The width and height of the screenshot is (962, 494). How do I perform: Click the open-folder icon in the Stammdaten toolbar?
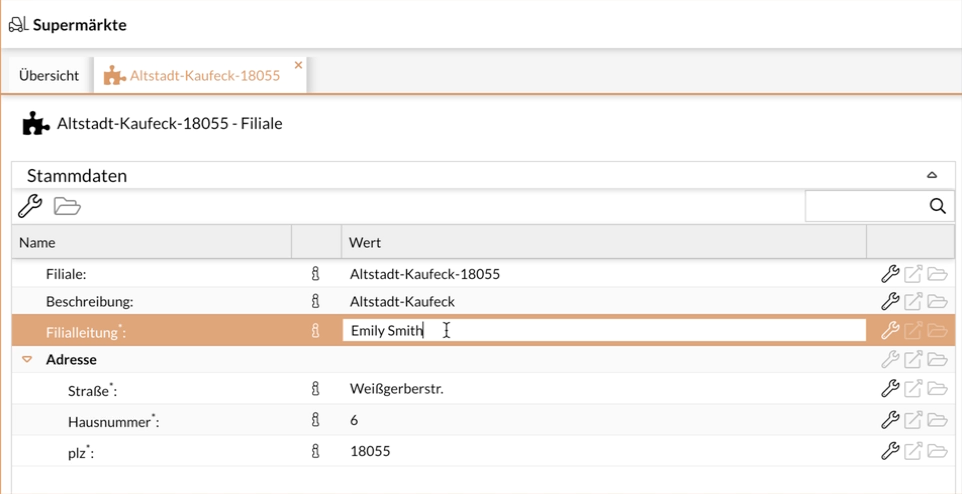pos(67,206)
